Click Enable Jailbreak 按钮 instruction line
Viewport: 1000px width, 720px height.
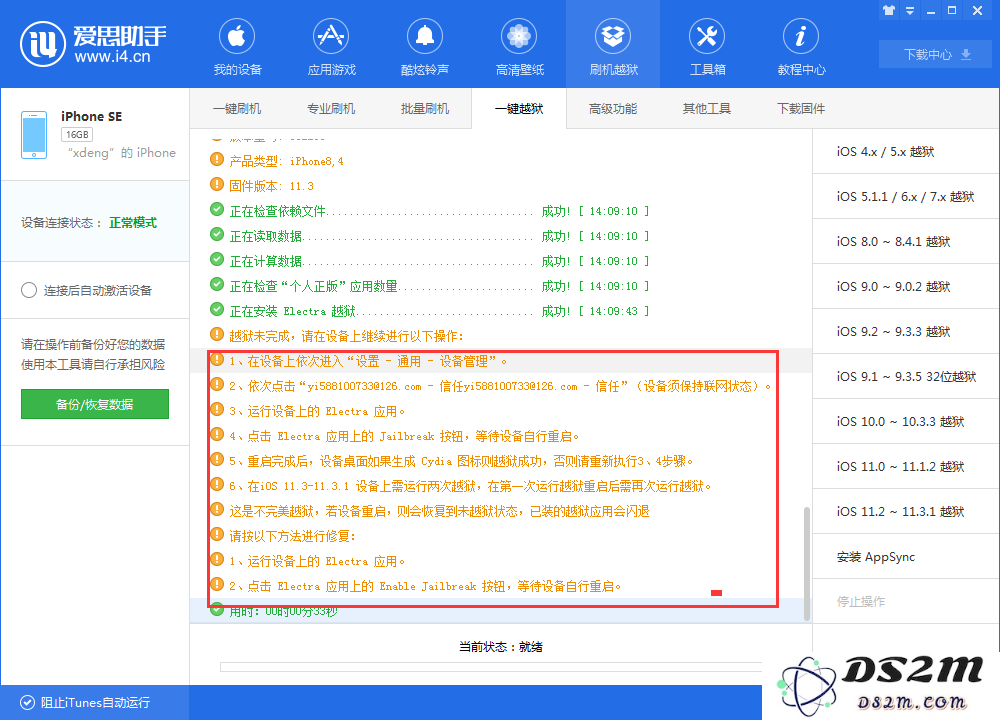[x=425, y=586]
